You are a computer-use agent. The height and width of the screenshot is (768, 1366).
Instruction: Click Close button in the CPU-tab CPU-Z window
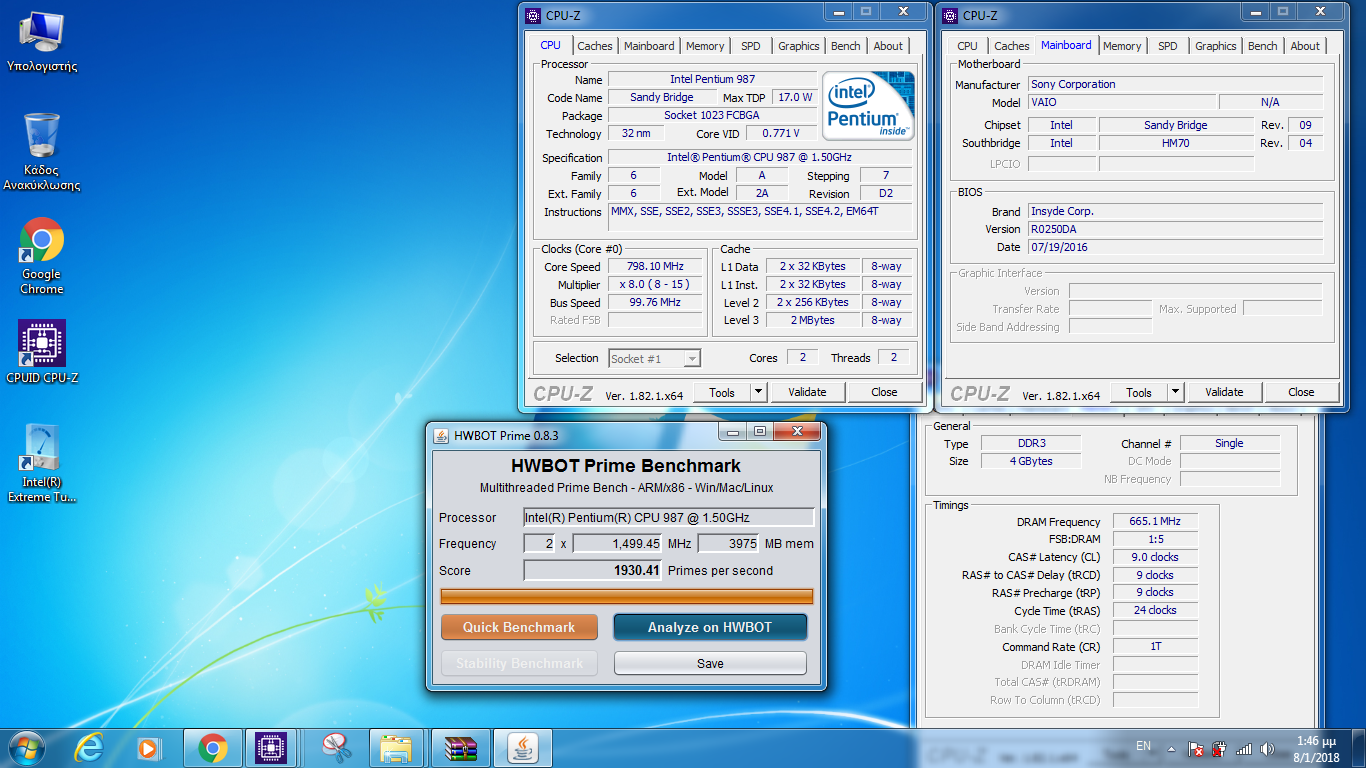[884, 392]
